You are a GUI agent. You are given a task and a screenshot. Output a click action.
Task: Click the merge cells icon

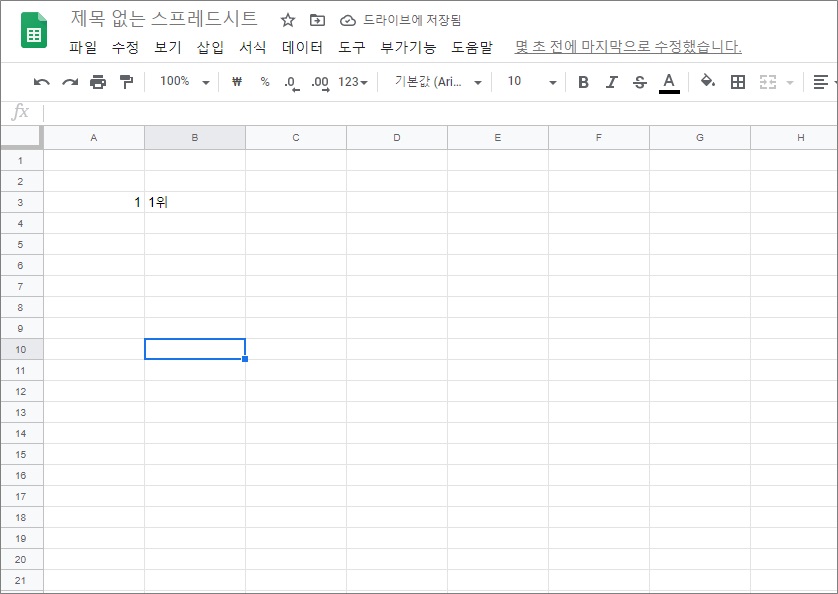(768, 82)
